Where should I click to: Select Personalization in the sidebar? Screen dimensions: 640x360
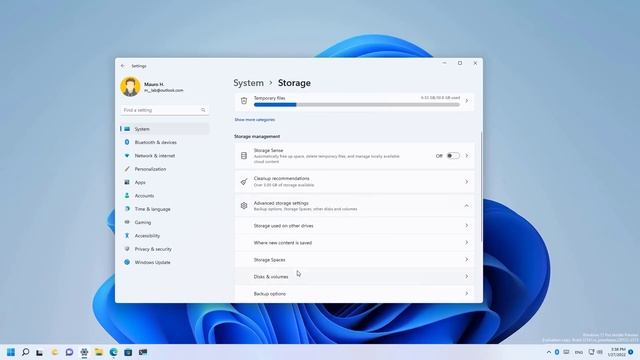pyautogui.click(x=165, y=169)
